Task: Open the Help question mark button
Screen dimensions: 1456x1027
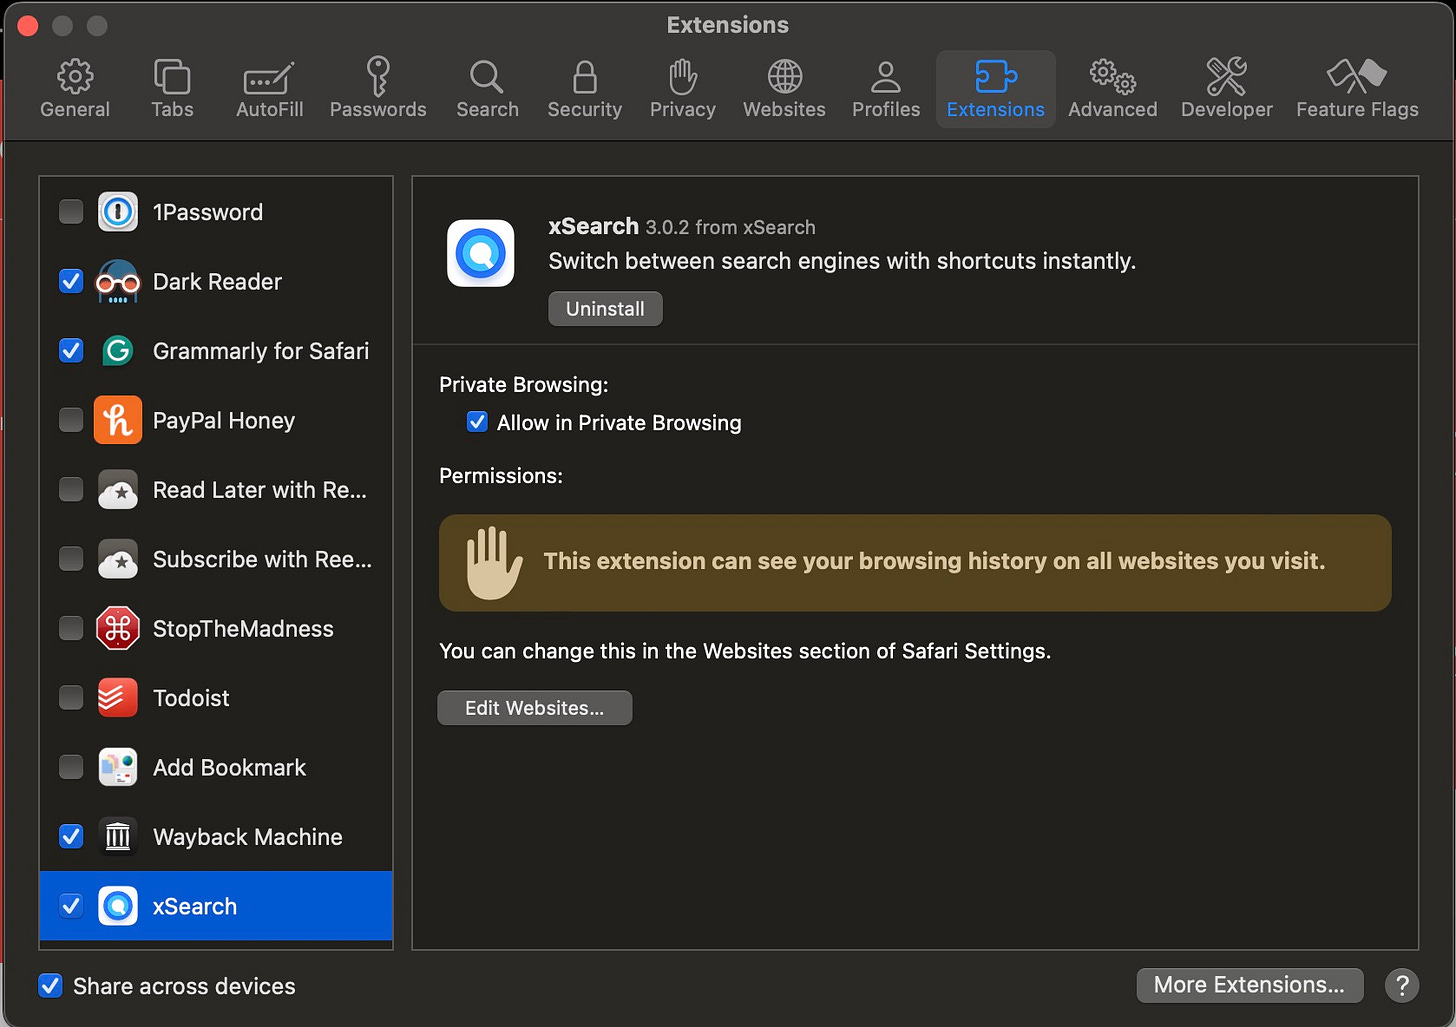Action: tap(1402, 986)
